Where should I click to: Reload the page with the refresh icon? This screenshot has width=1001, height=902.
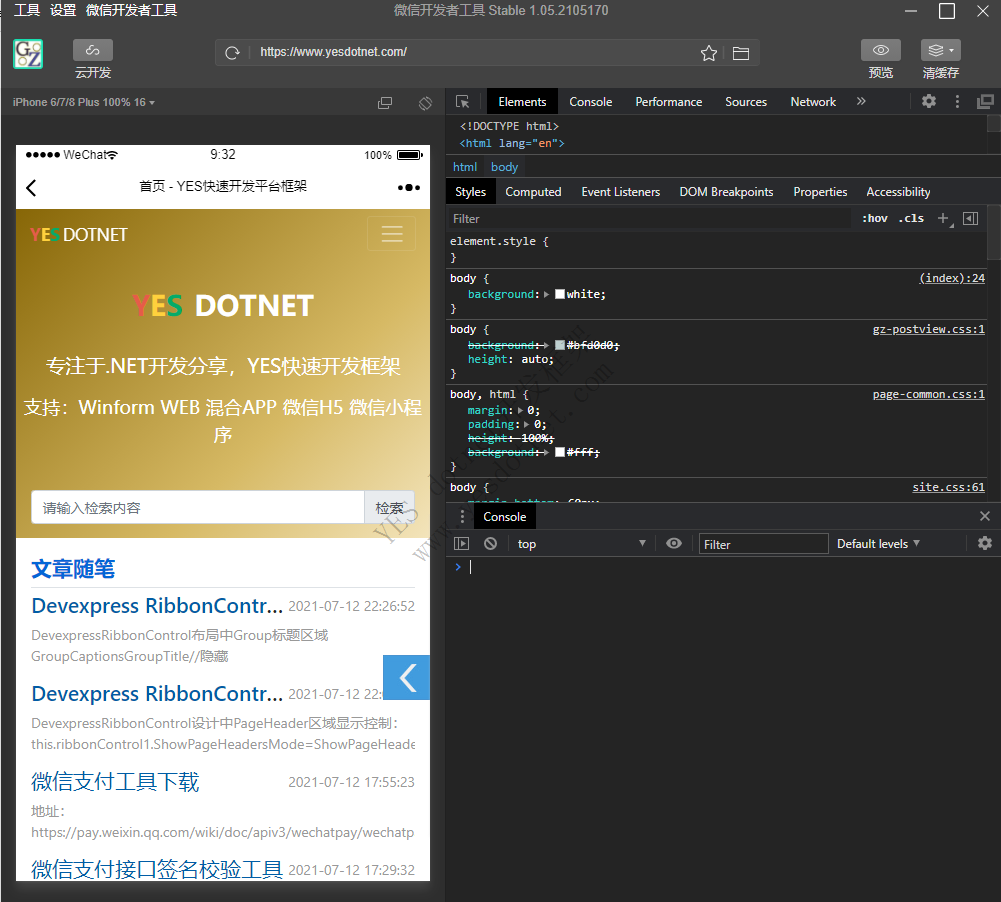point(232,53)
